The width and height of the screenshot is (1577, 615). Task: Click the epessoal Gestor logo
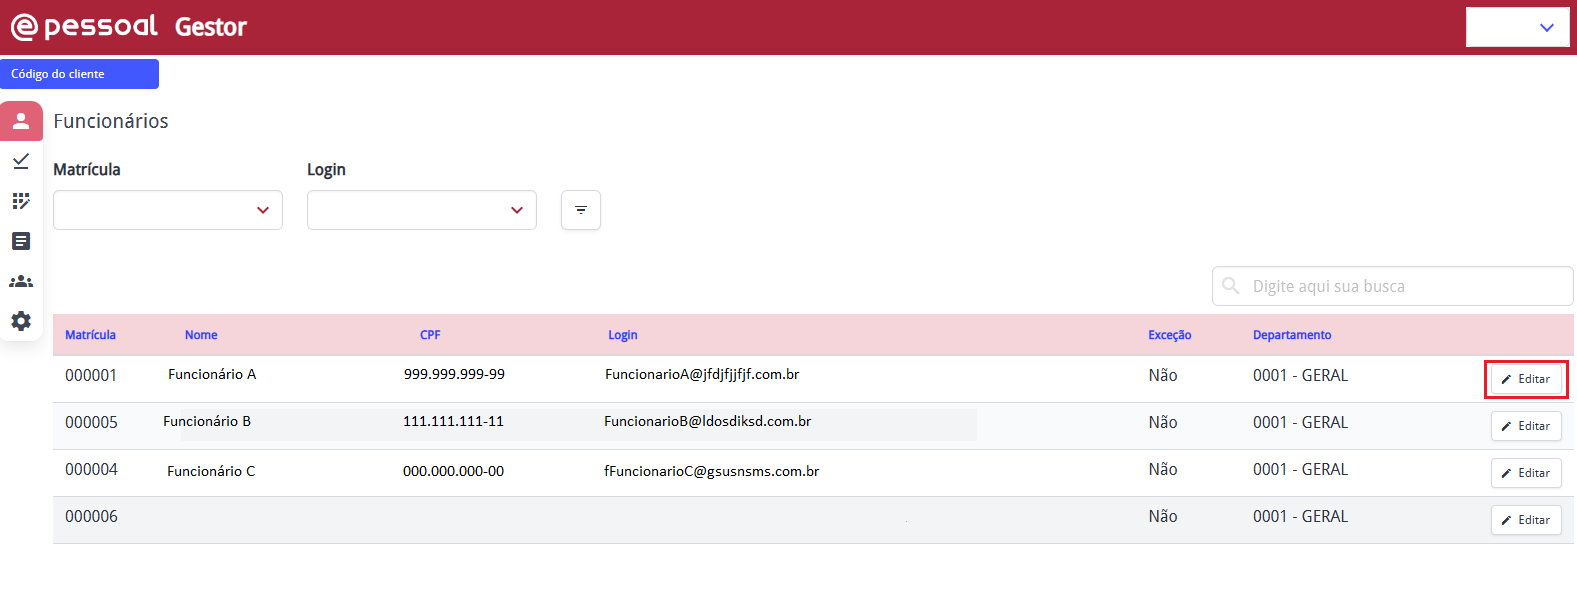[x=128, y=27]
